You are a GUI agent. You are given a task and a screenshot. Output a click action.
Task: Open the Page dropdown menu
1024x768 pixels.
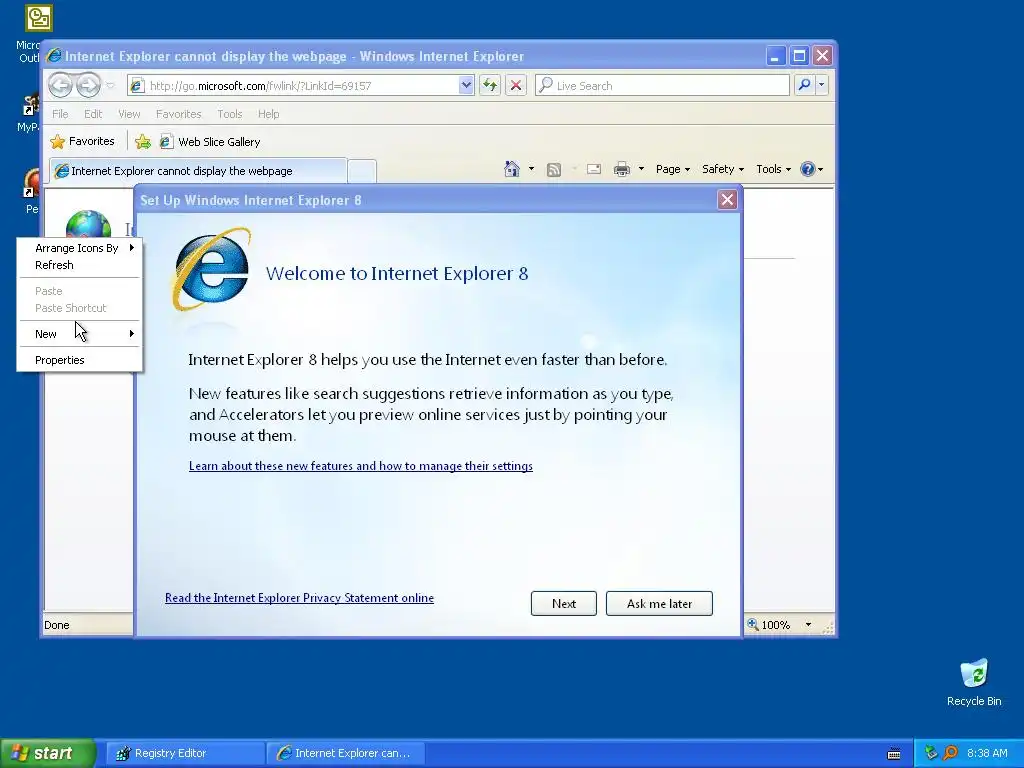tap(673, 169)
